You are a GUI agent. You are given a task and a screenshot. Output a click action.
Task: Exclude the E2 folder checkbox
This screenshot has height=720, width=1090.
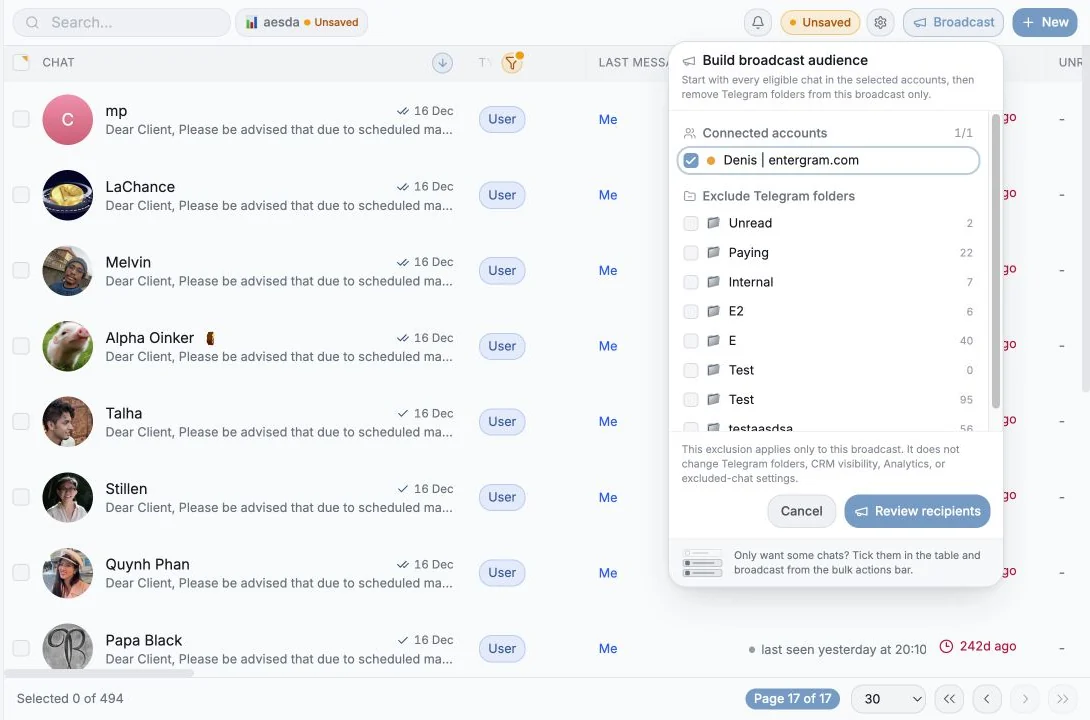pos(690,311)
